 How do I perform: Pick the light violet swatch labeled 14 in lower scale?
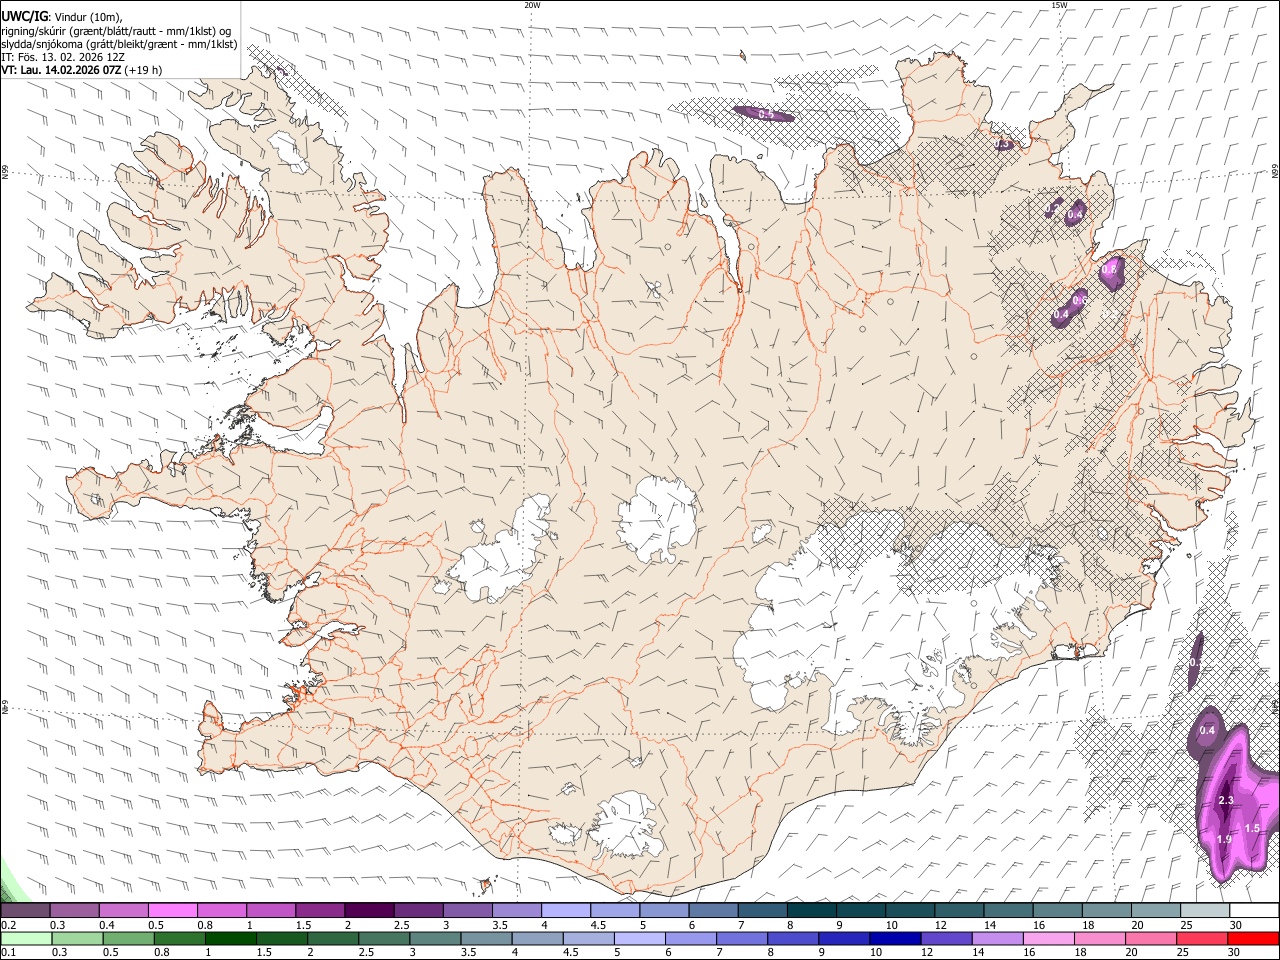[x=998, y=938]
